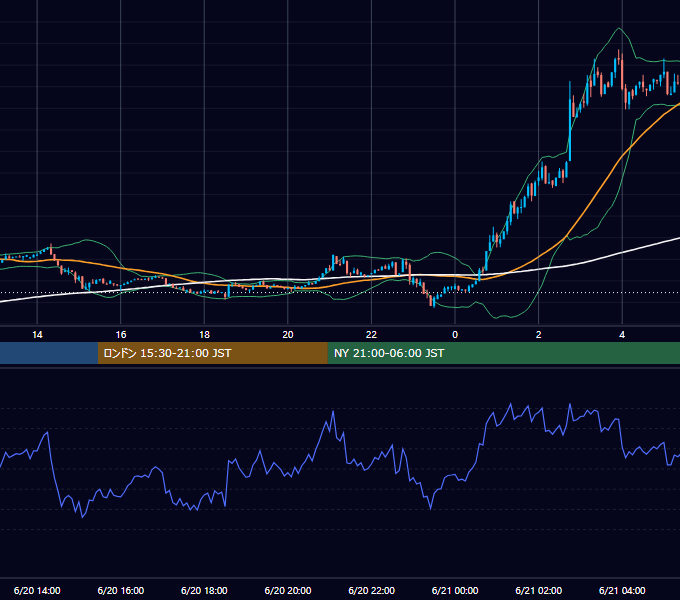The image size is (680, 600).
Task: Click the 0 hour label on price chart axis
Action: (455, 335)
